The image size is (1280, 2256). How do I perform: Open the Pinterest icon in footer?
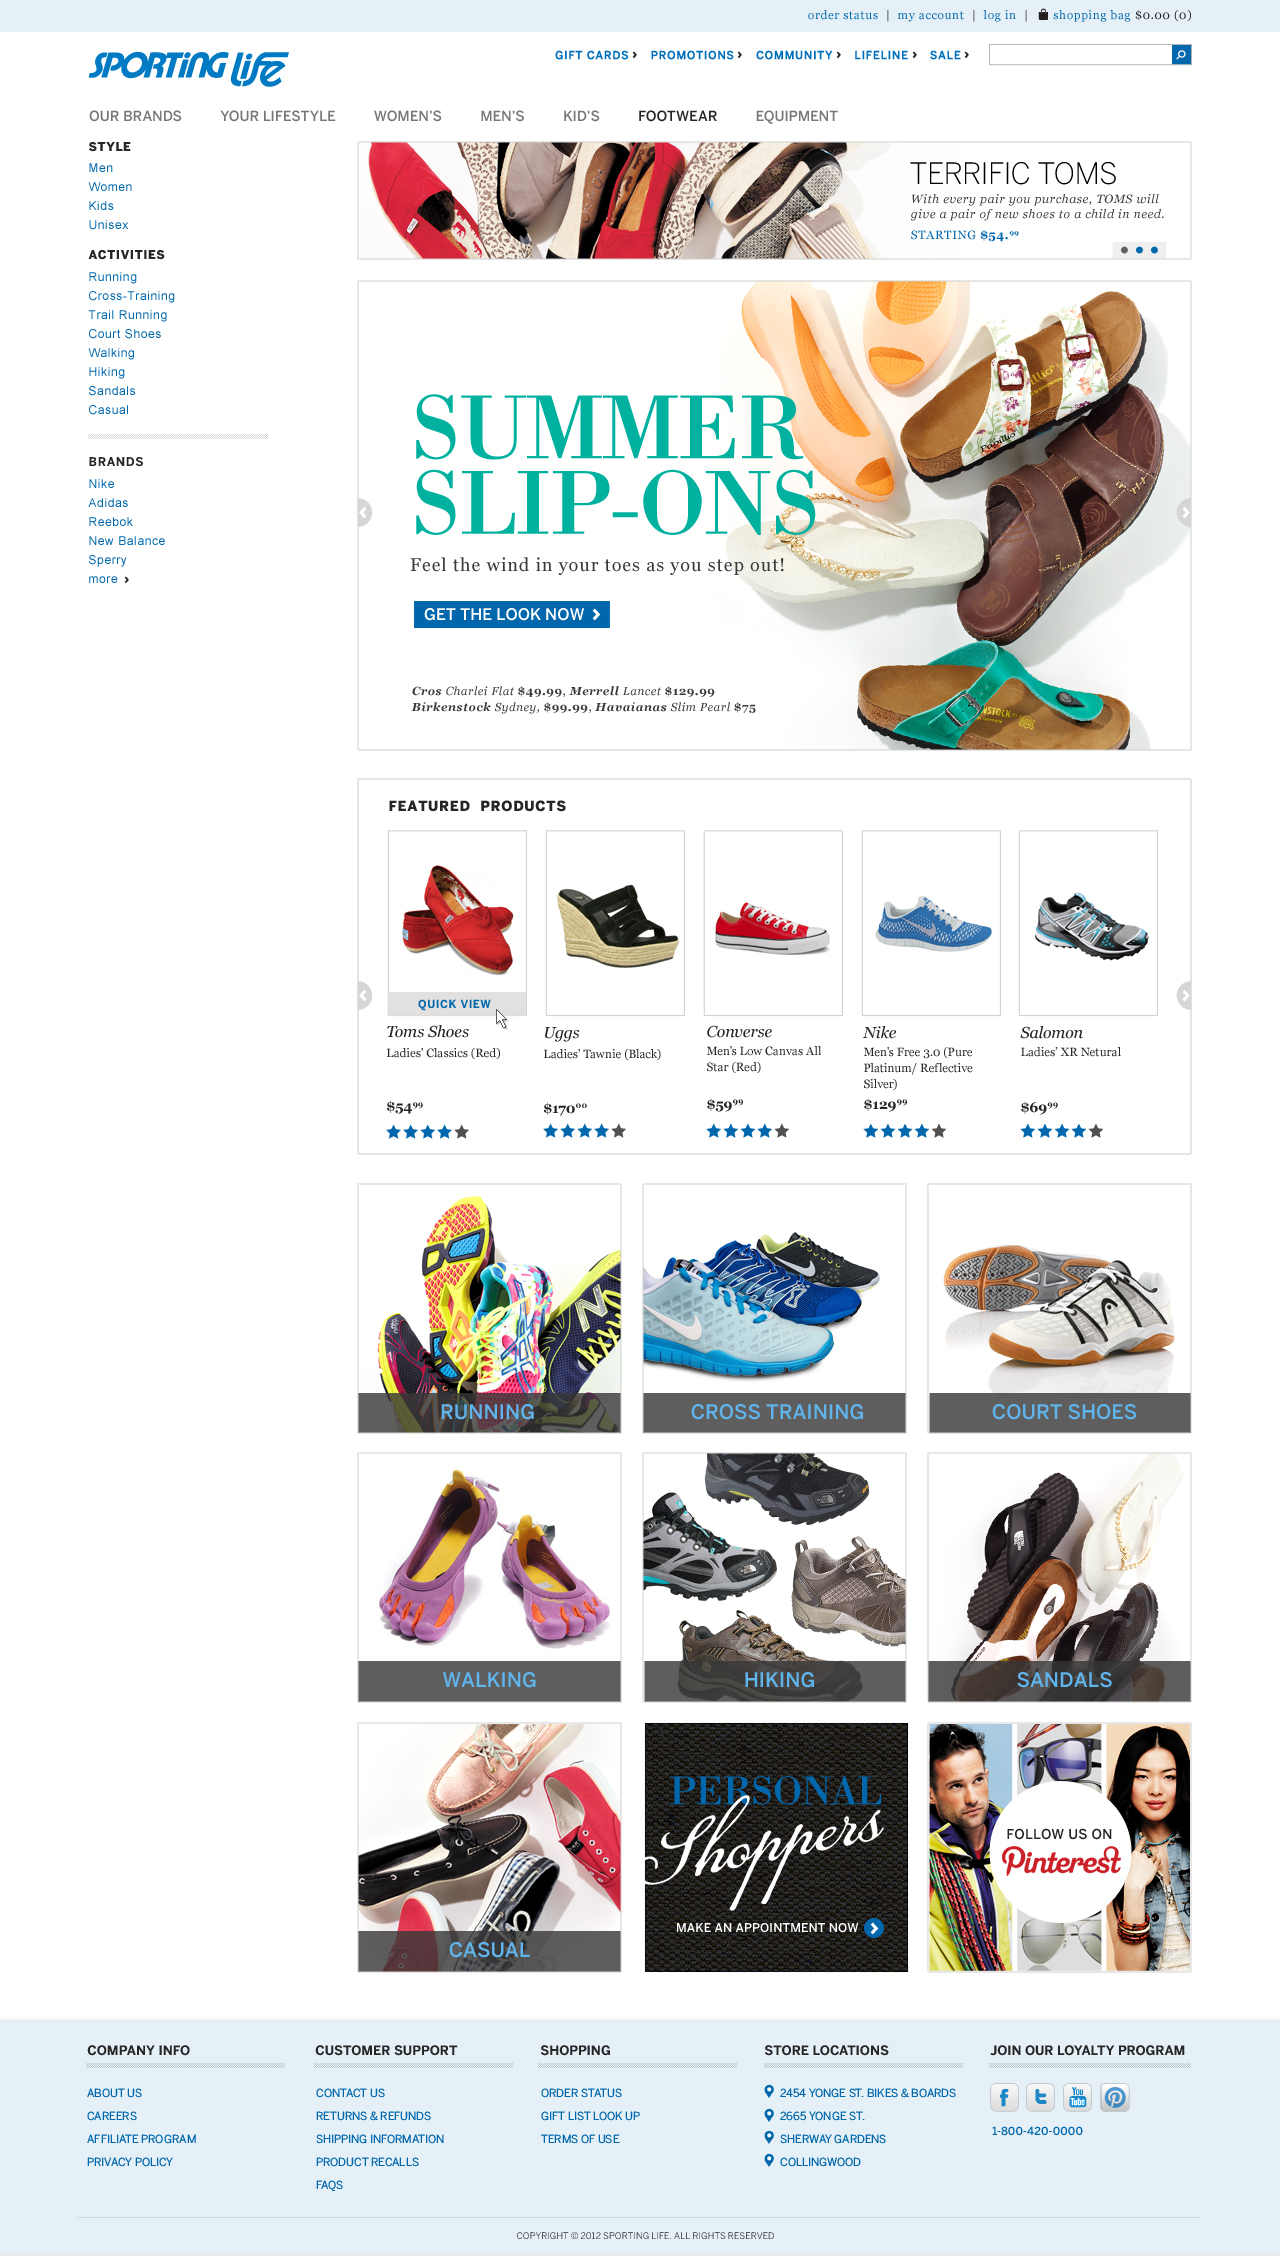coord(1115,2097)
